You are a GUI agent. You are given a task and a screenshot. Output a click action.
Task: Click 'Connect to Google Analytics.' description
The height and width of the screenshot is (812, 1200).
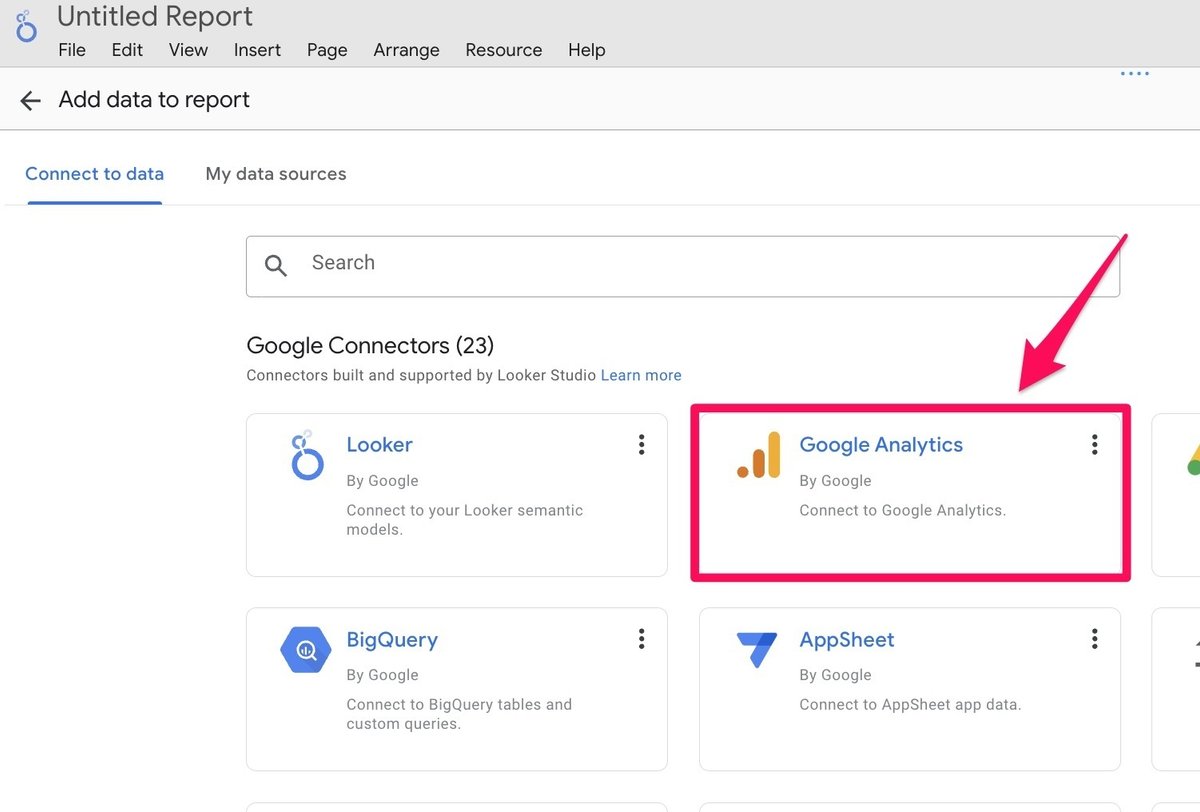click(x=902, y=510)
